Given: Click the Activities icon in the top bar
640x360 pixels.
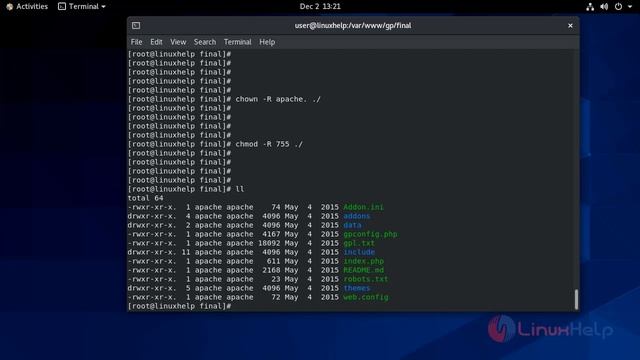Looking at the screenshot, I should [x=10, y=7].
